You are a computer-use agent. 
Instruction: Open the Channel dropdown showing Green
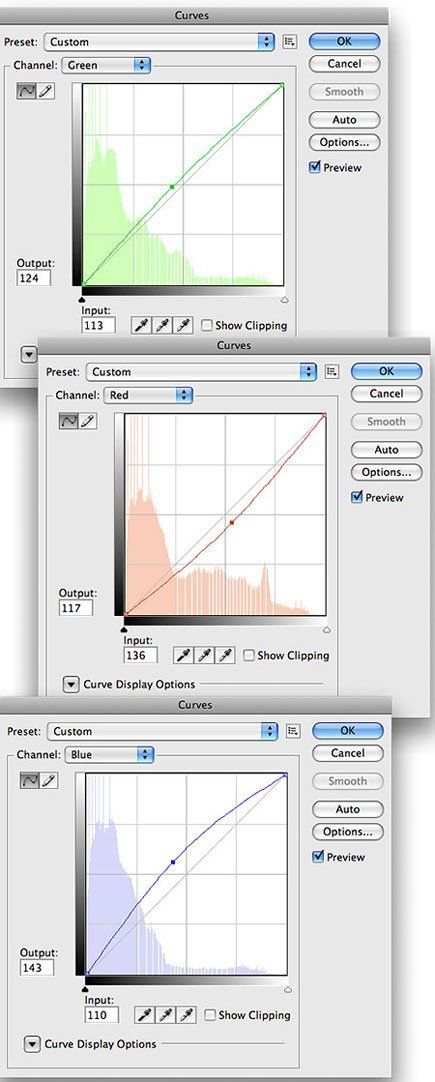click(106, 66)
